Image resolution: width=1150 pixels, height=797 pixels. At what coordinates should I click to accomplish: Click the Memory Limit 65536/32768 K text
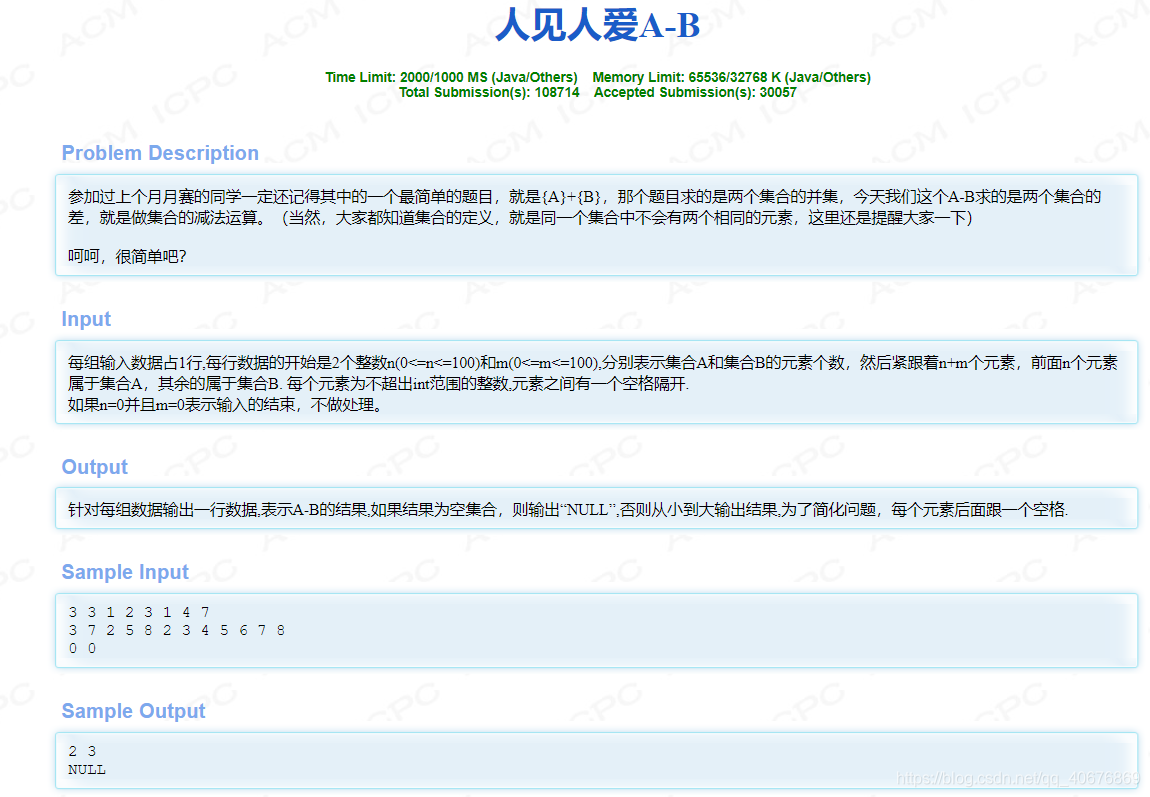coord(731,77)
